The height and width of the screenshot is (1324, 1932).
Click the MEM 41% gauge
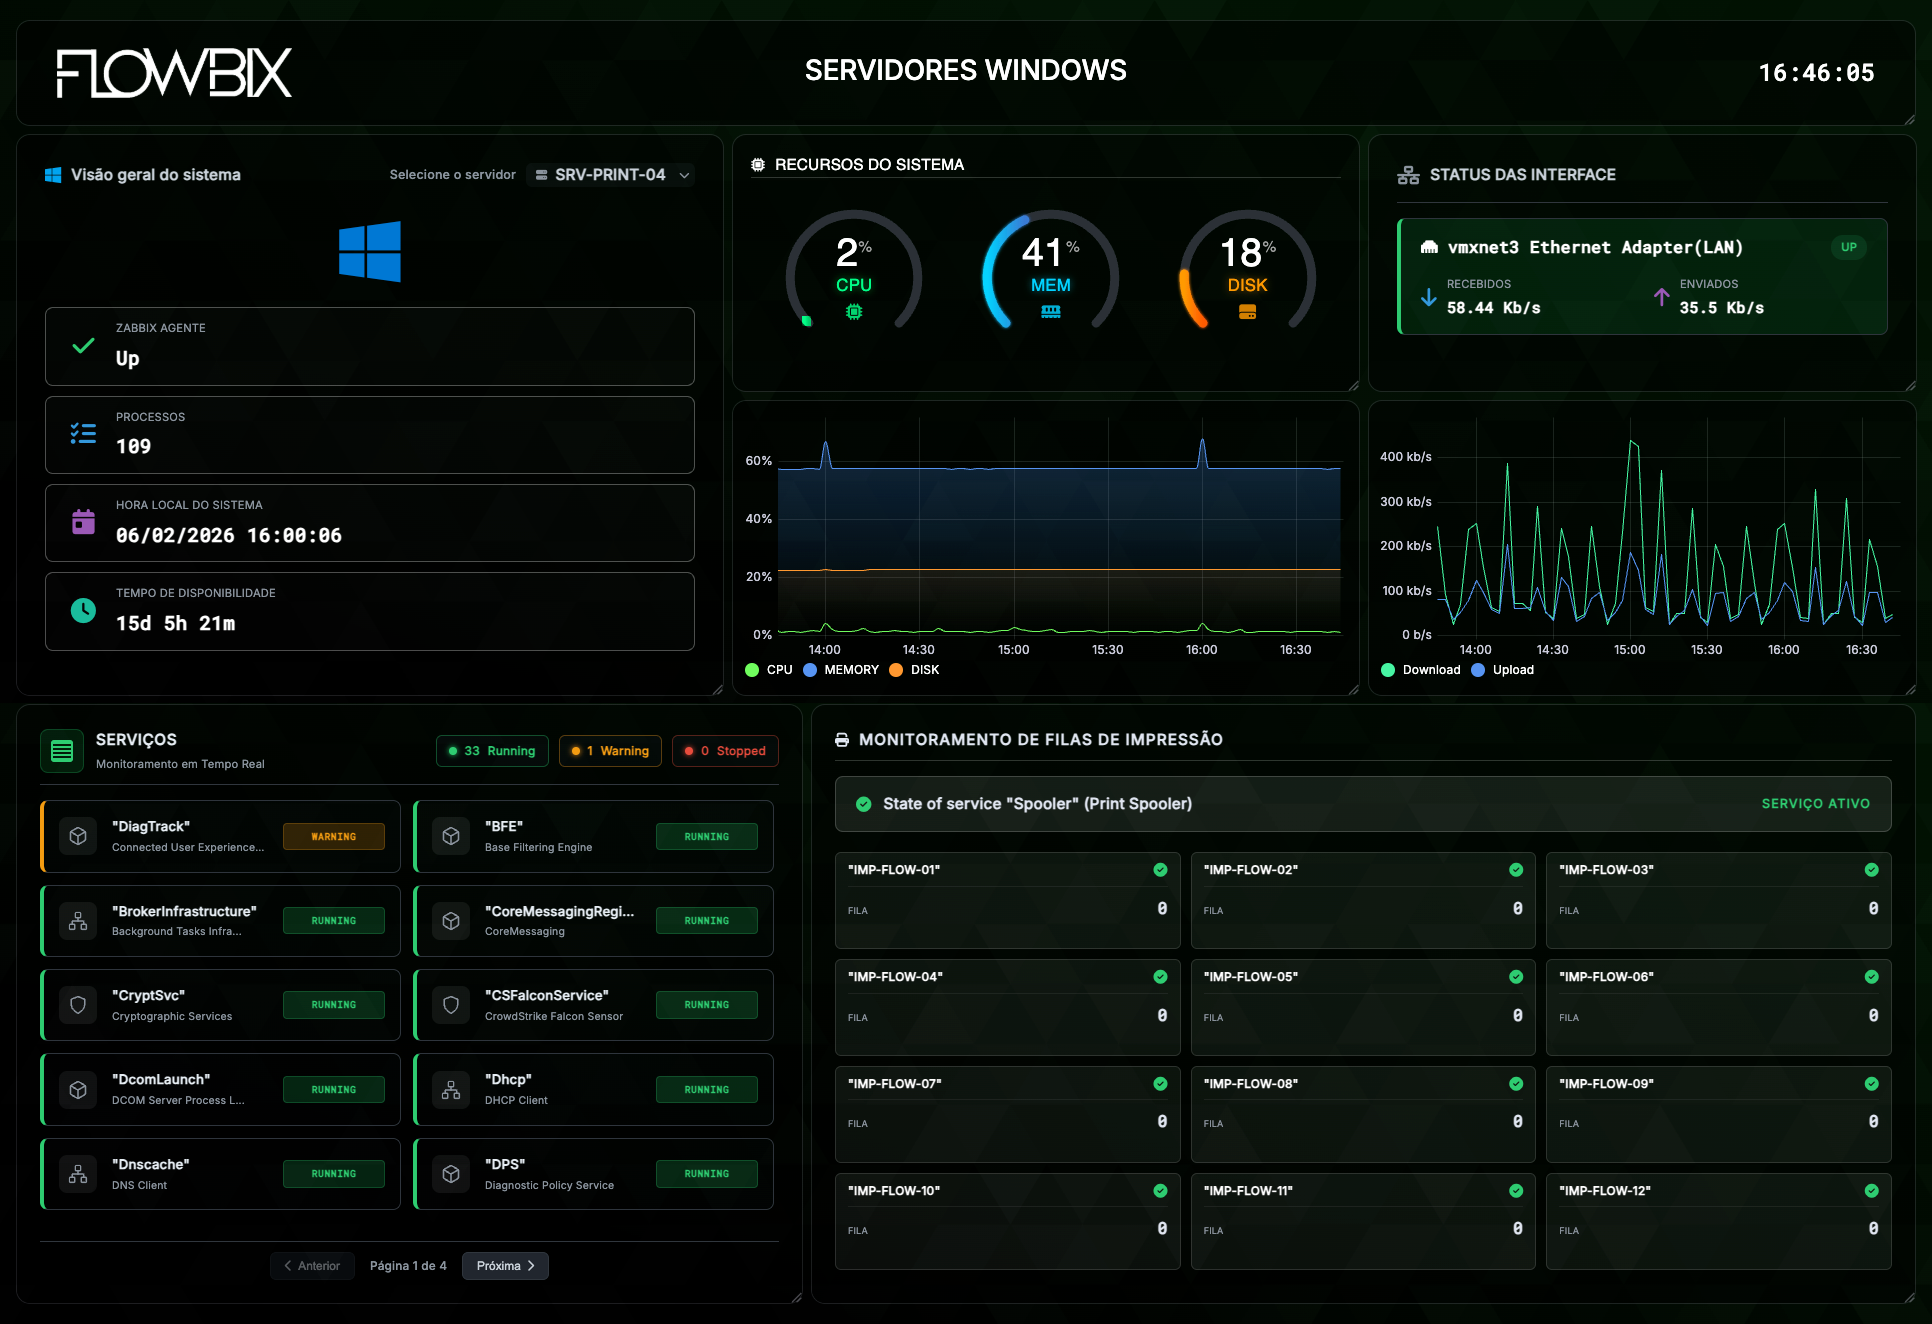pyautogui.click(x=1051, y=270)
